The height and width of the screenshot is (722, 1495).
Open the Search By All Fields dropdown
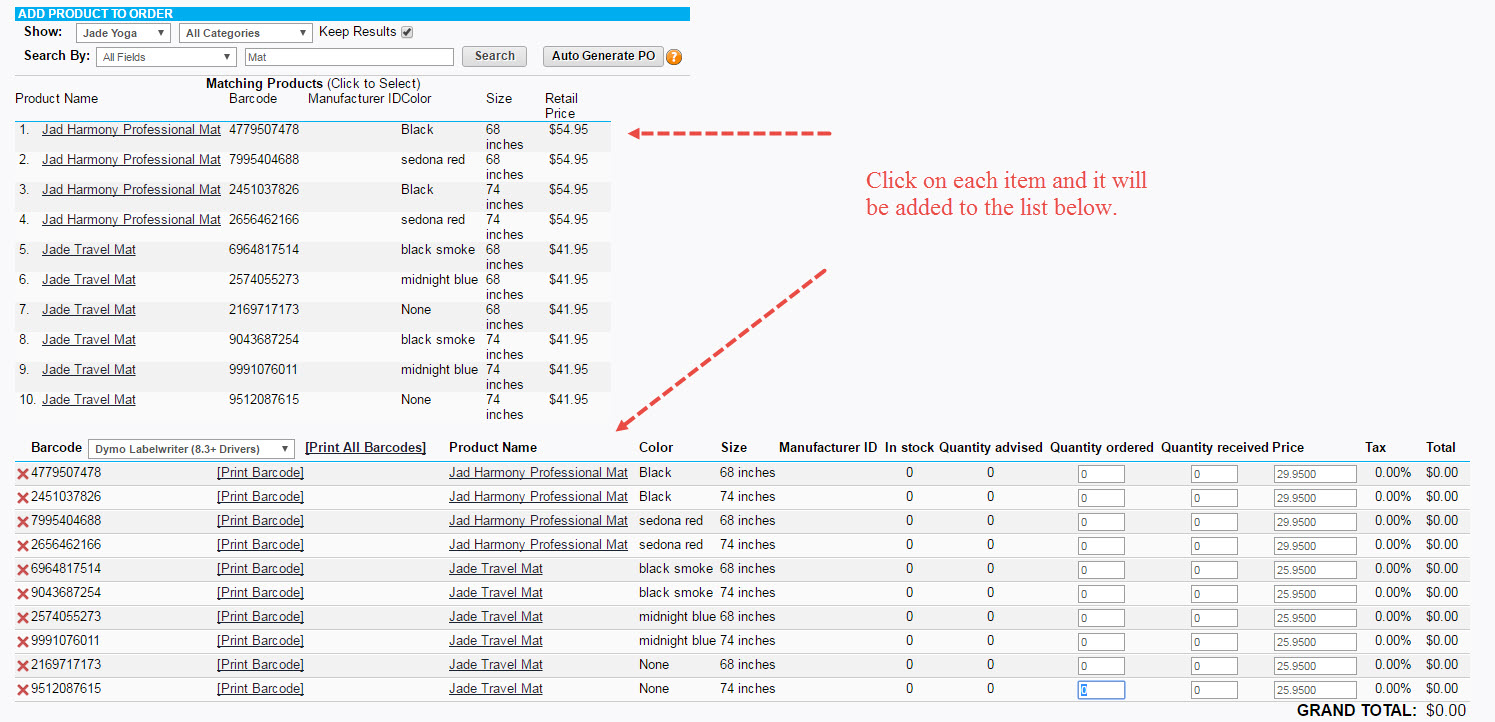(x=165, y=56)
